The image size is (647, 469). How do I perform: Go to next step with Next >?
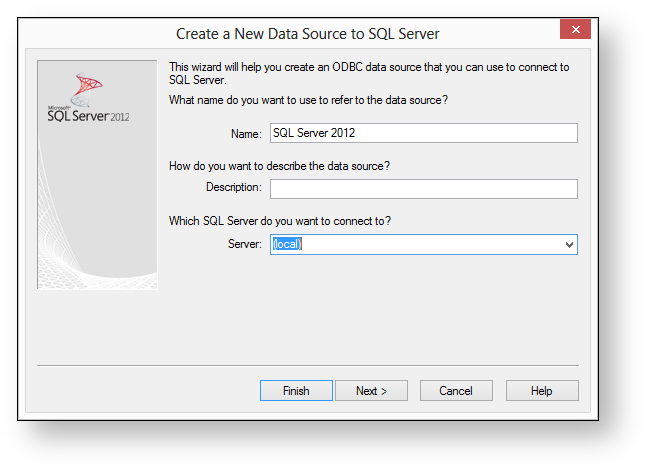click(x=371, y=391)
